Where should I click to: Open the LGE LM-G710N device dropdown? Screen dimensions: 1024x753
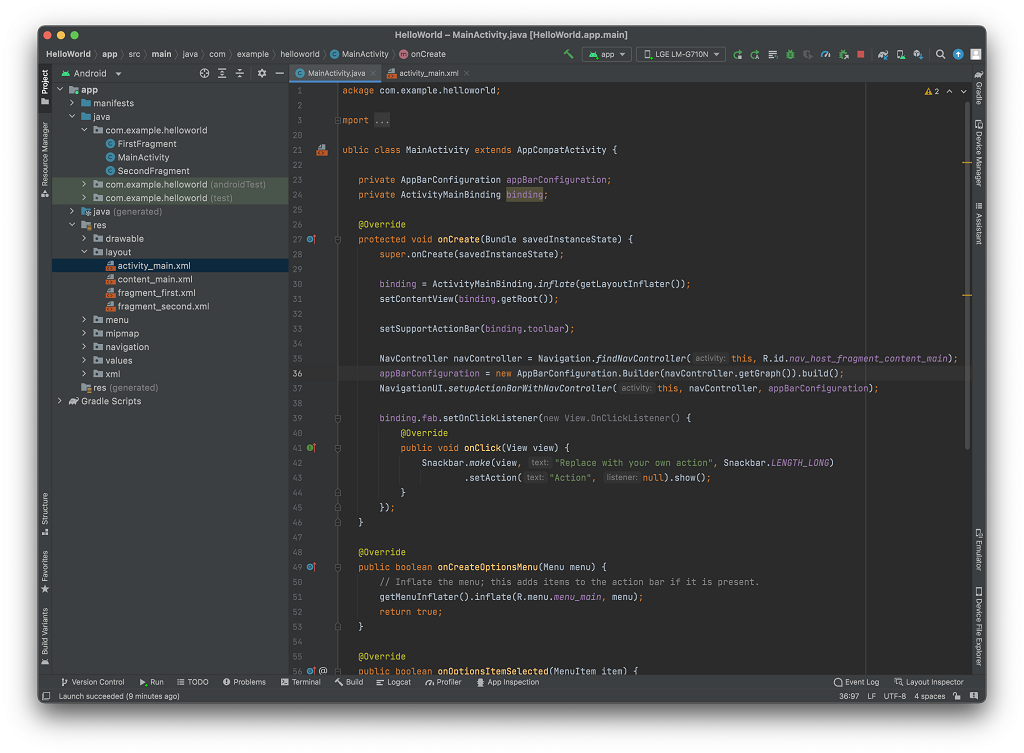point(681,54)
